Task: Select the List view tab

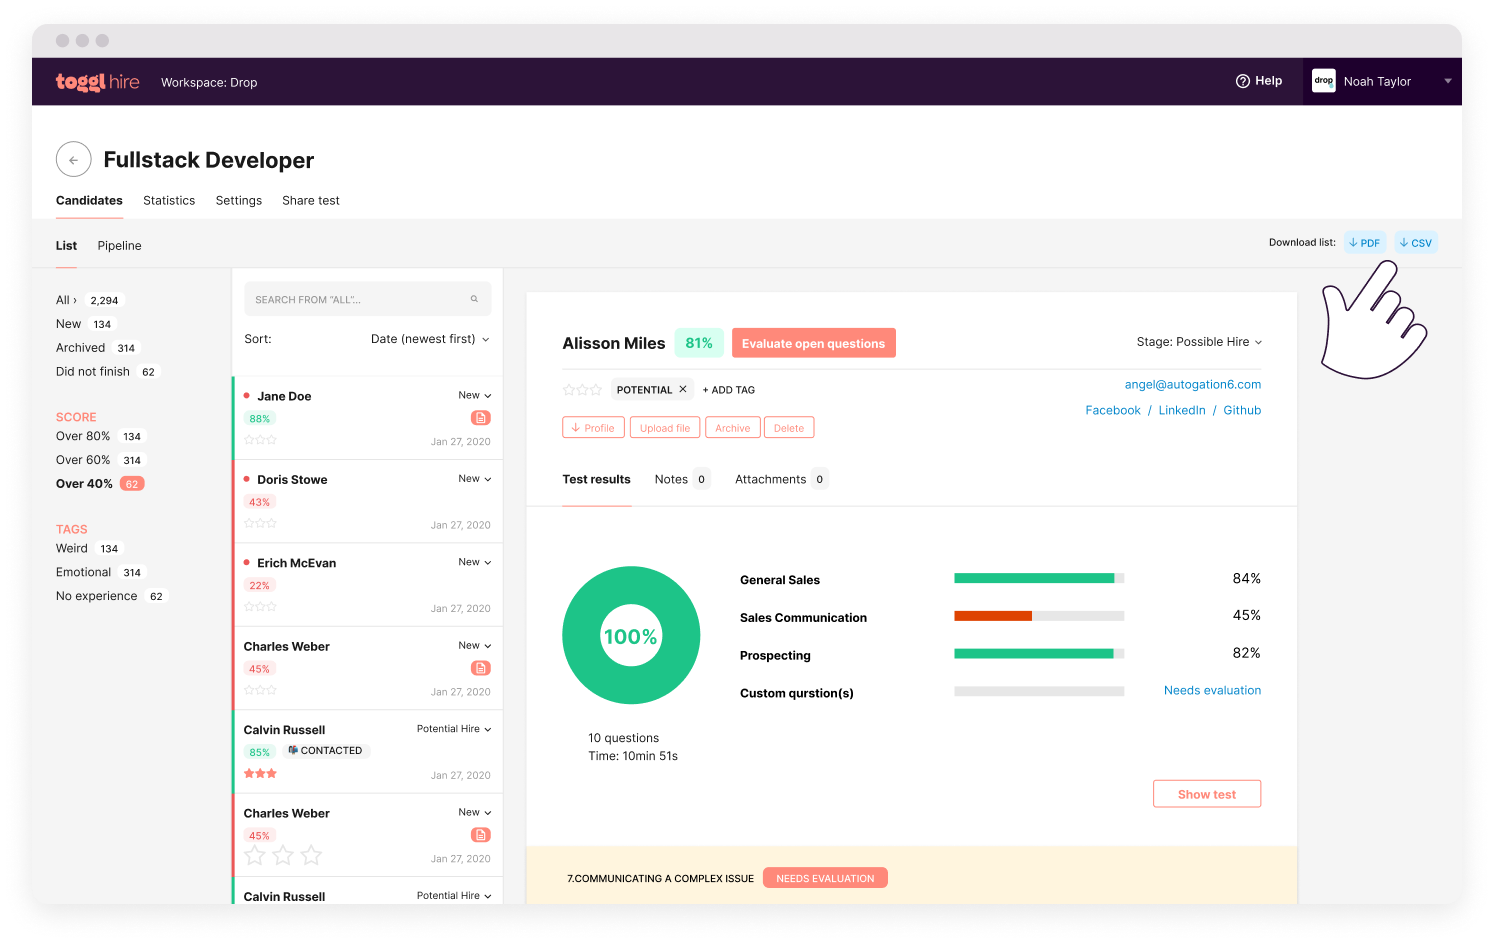Action: tap(66, 245)
